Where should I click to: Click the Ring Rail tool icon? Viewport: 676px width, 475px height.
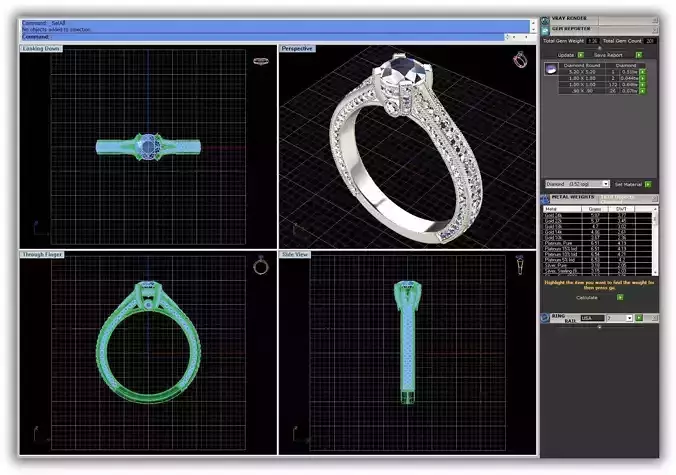pos(545,318)
